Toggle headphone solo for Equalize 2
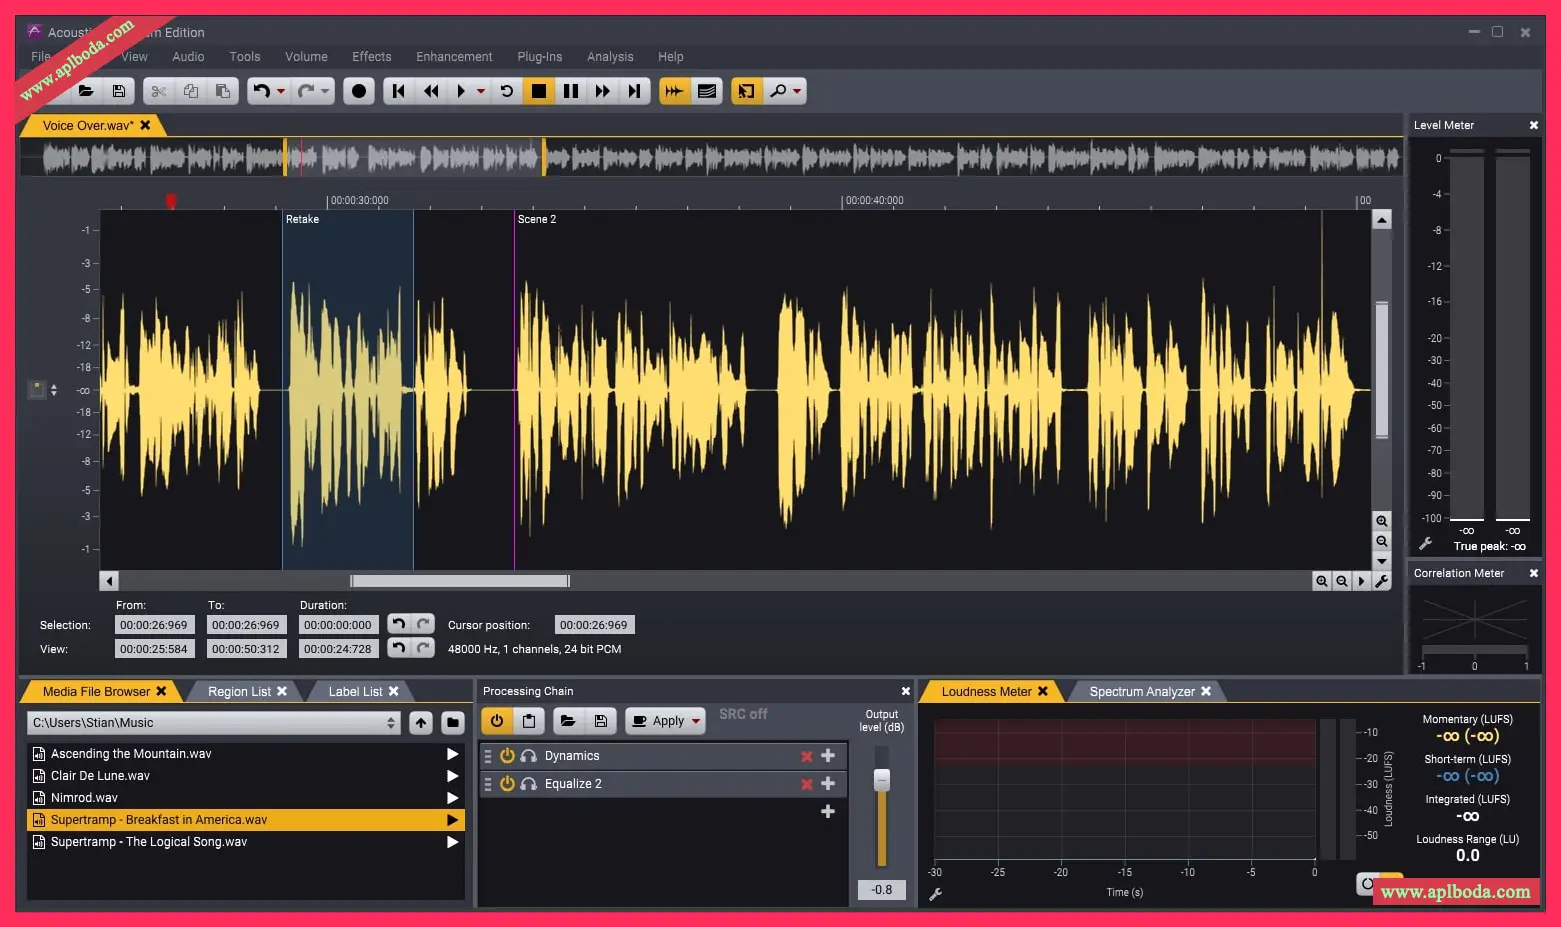 529,784
